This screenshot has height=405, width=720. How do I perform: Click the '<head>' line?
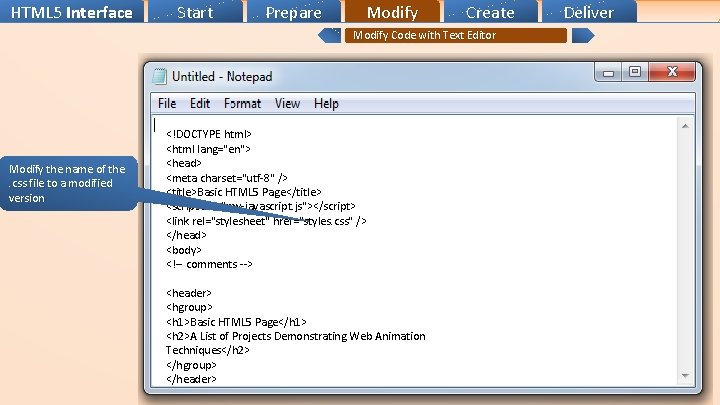(184, 163)
